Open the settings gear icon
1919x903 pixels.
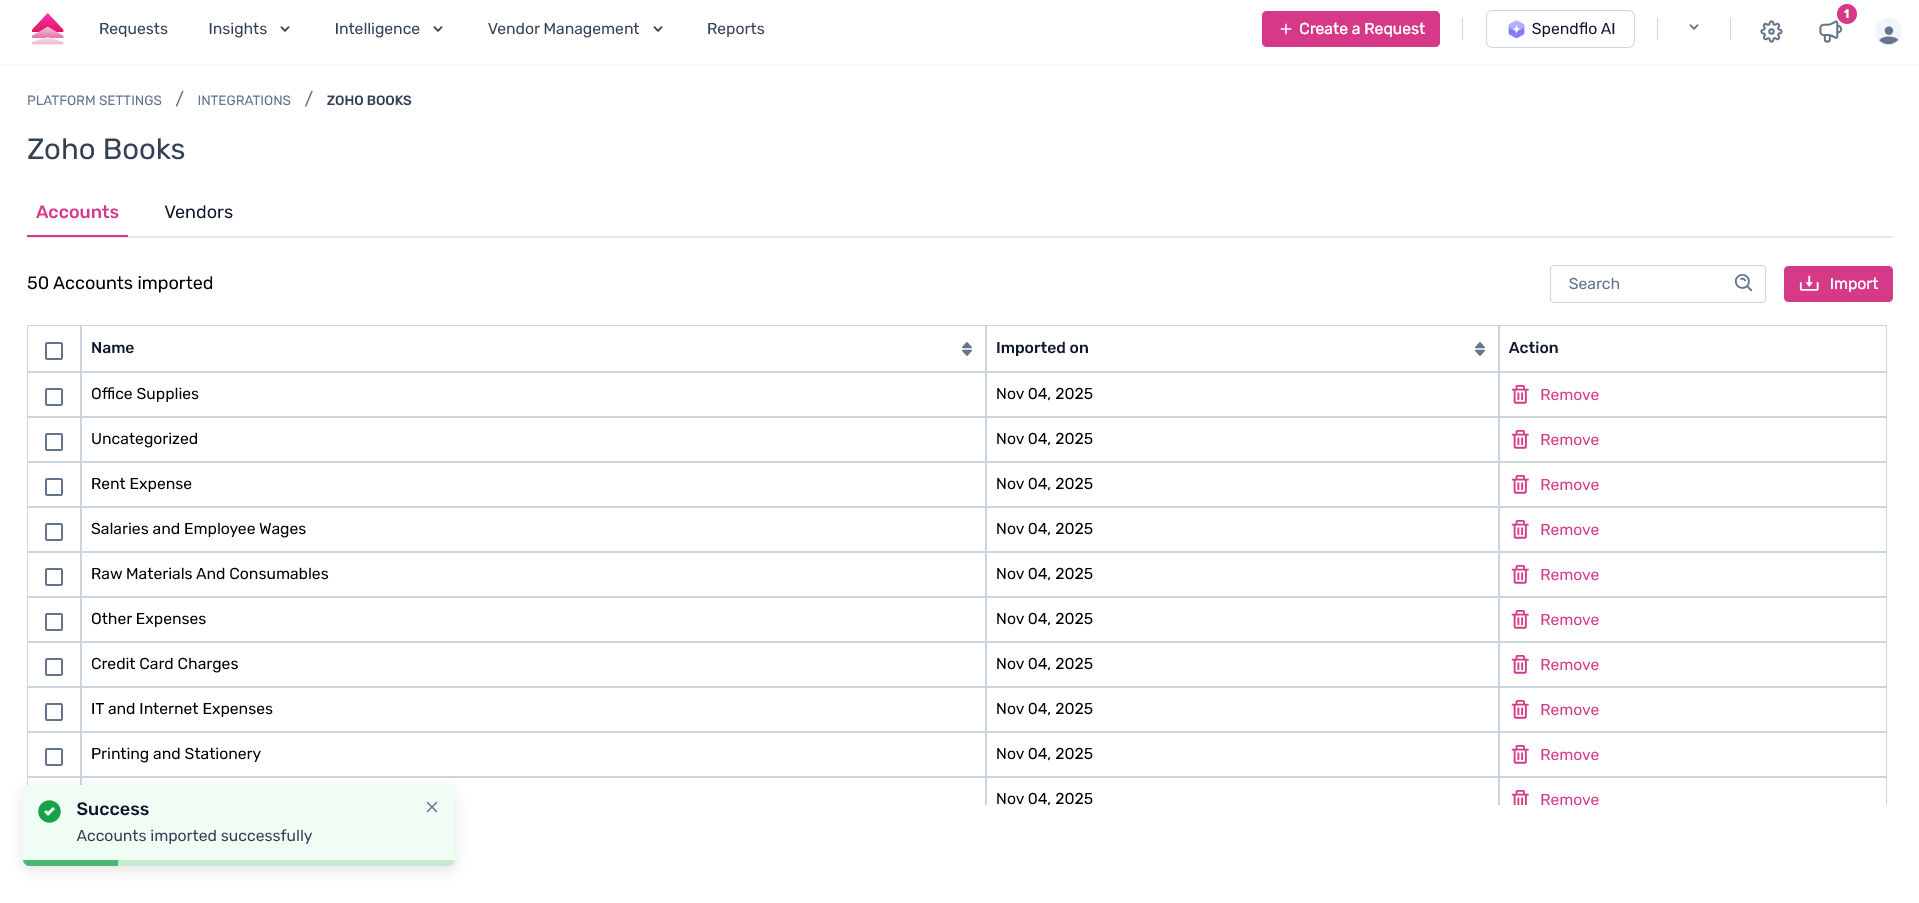pyautogui.click(x=1771, y=31)
